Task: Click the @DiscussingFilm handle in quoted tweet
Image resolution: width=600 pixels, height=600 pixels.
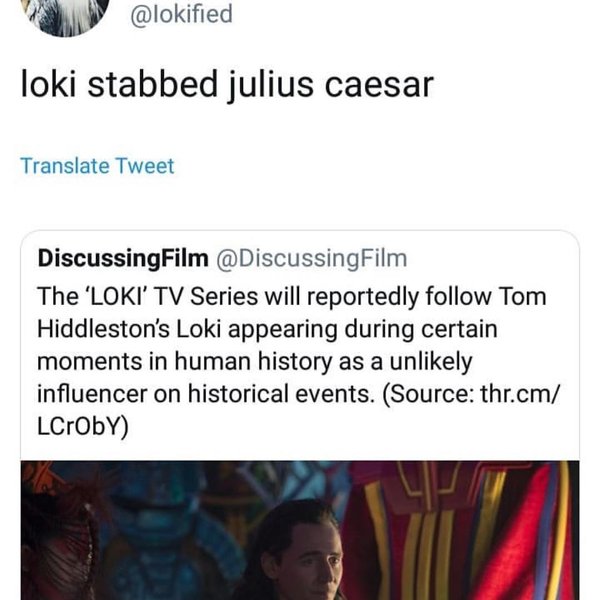Action: pos(310,259)
